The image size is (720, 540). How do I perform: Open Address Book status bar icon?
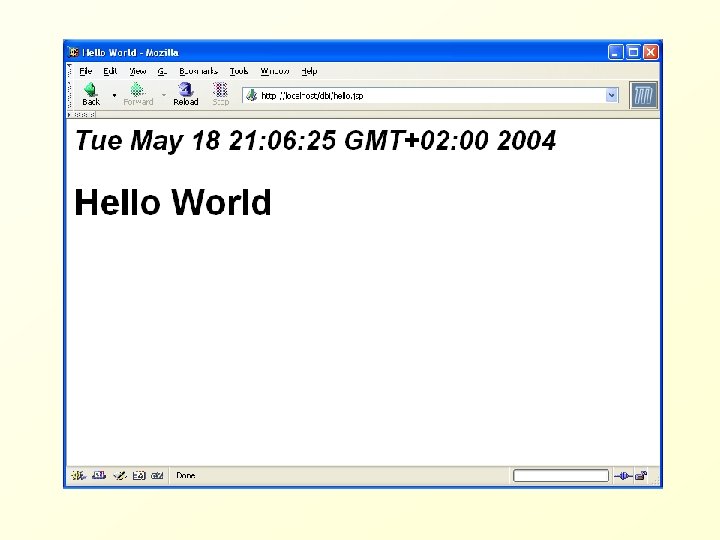(x=139, y=476)
